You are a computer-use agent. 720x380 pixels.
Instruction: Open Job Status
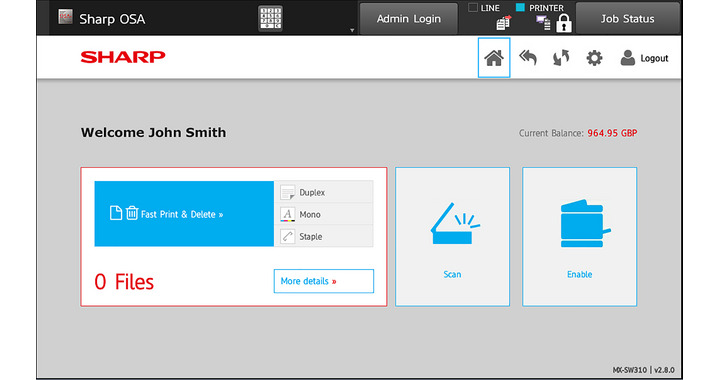[627, 18]
